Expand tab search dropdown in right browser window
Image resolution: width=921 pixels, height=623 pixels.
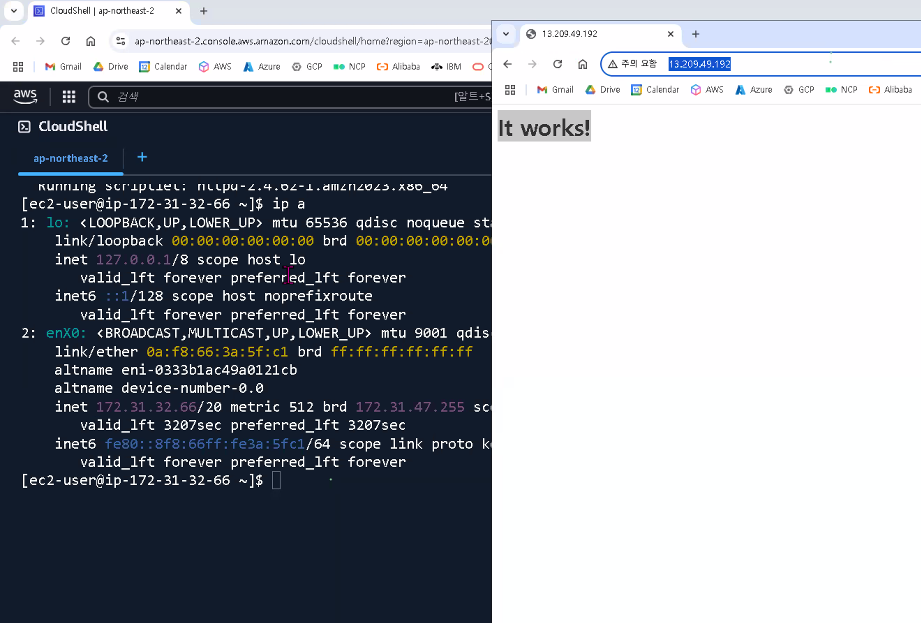pos(506,34)
